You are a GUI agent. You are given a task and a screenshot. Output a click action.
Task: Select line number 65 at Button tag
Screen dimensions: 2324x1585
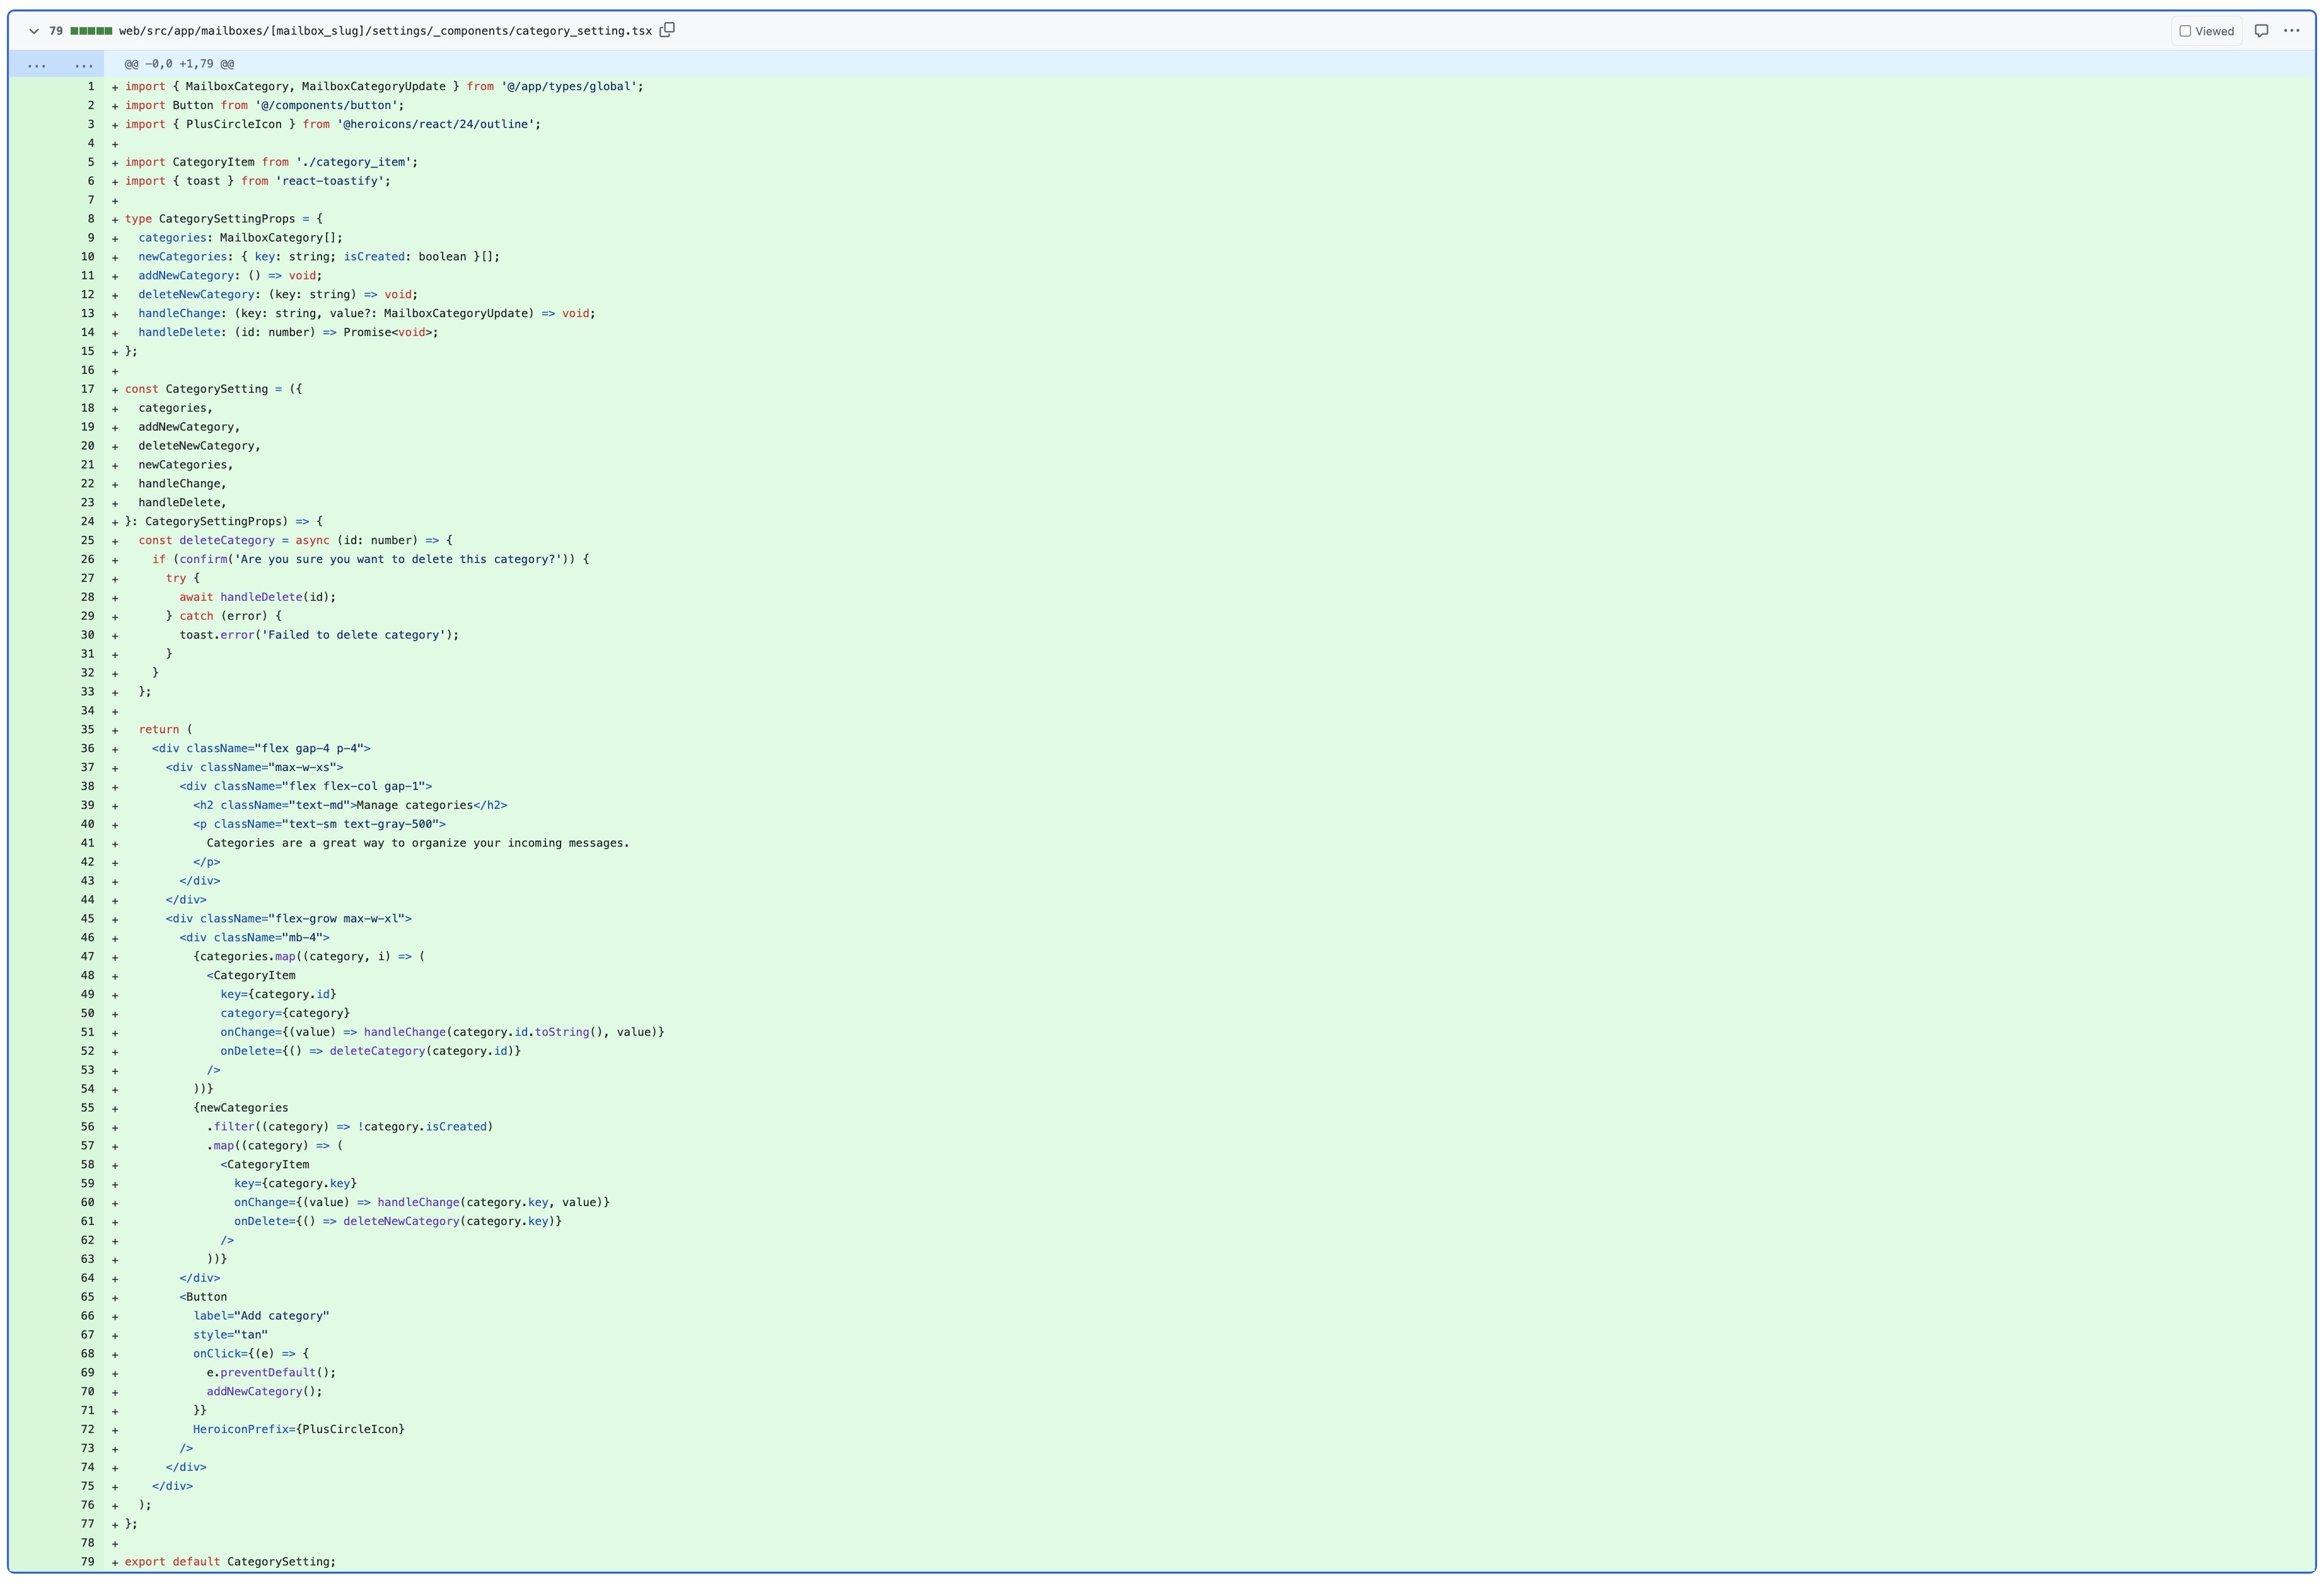pyautogui.click(x=87, y=1297)
